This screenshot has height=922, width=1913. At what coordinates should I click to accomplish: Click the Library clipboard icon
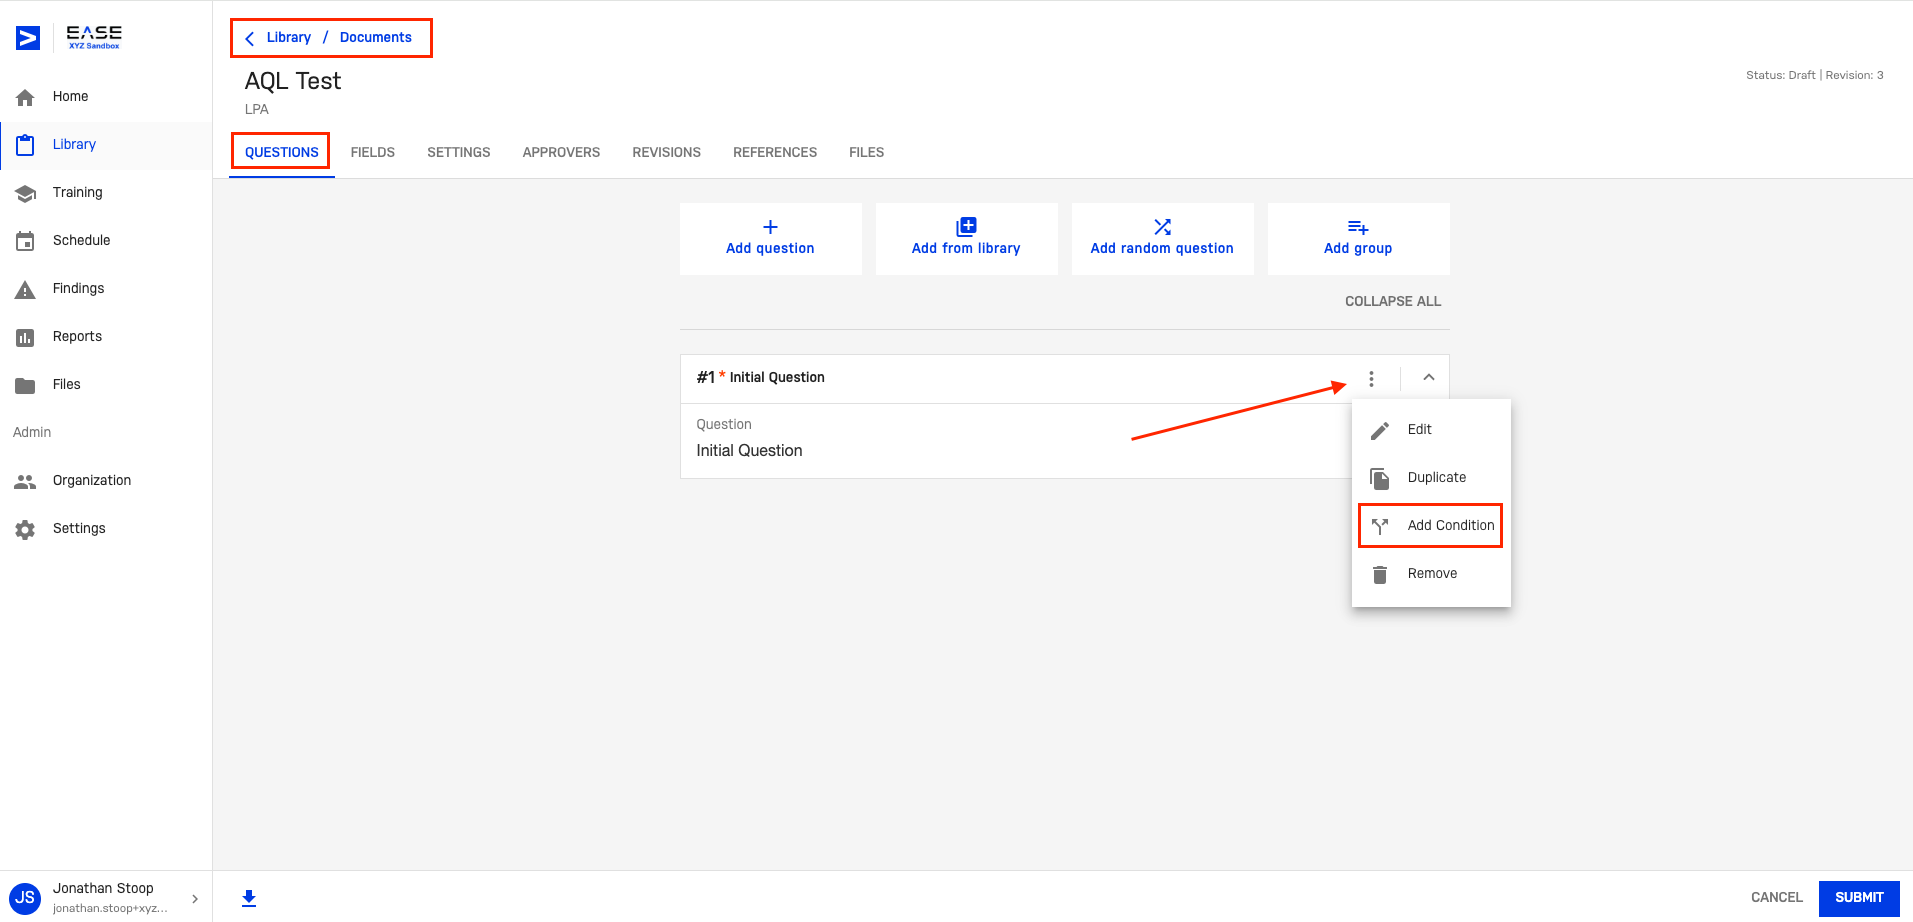[25, 145]
